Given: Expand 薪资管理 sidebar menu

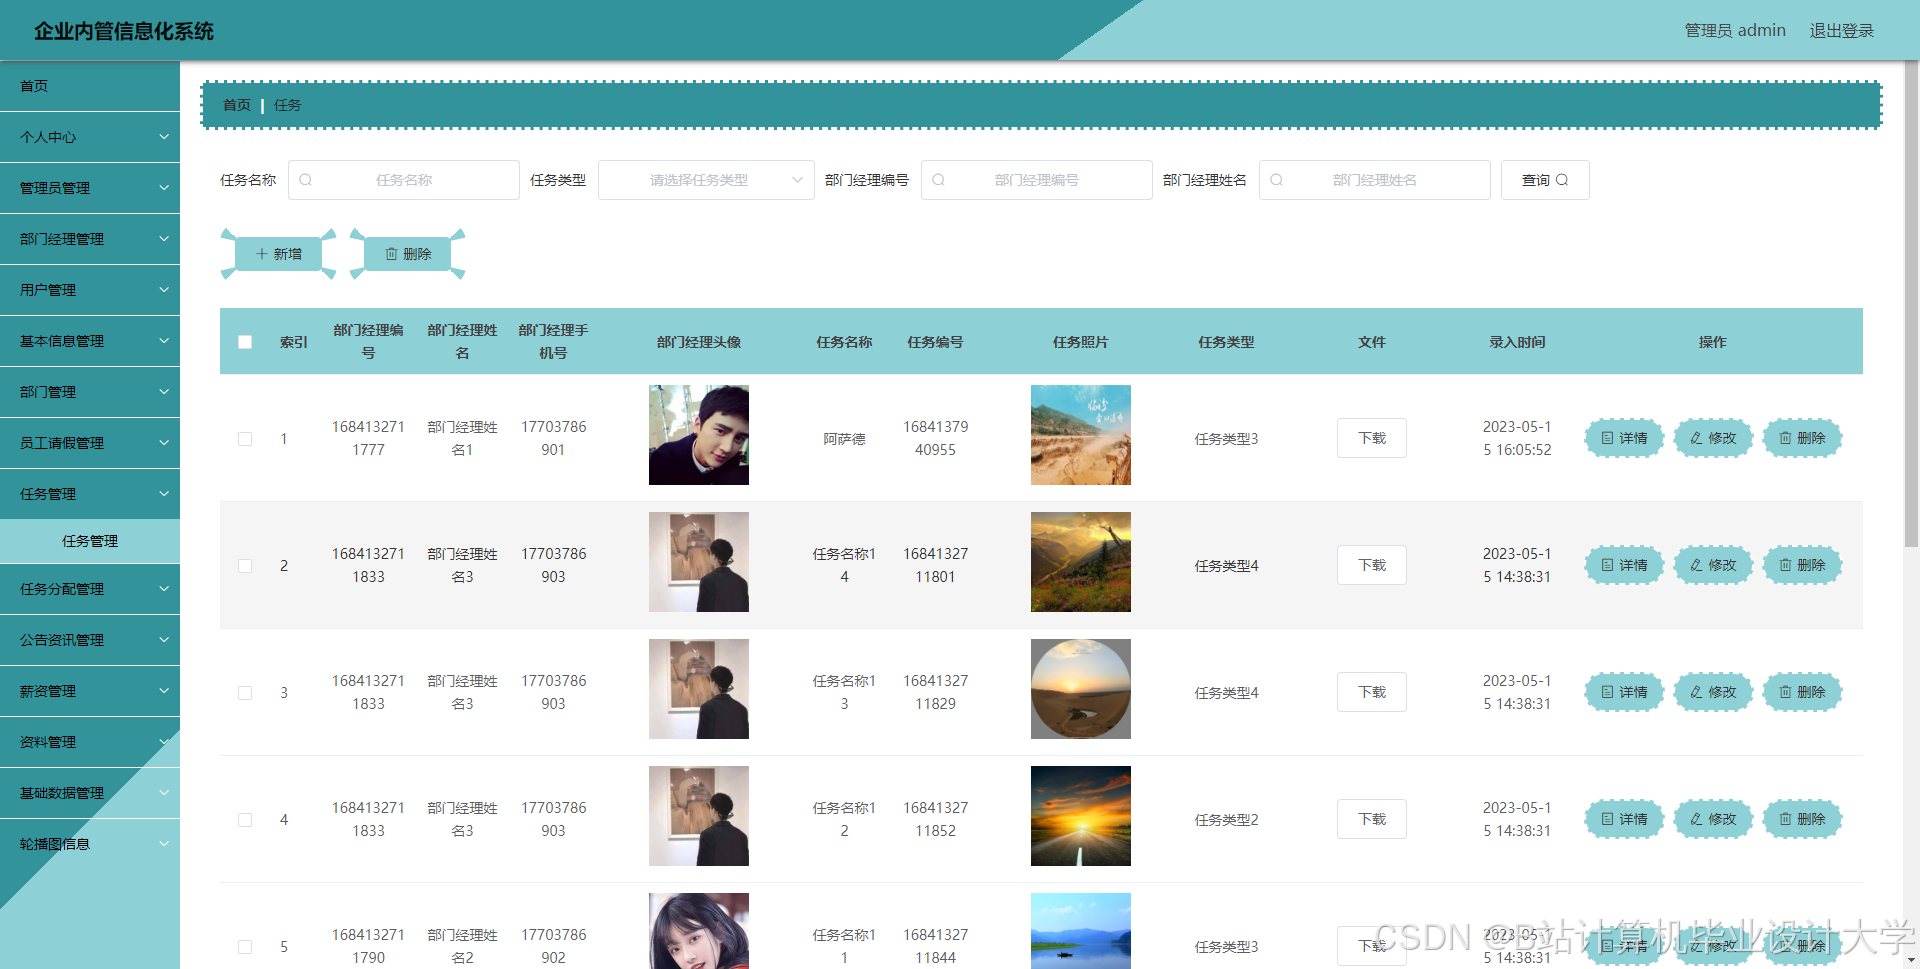Looking at the screenshot, I should click(90, 691).
